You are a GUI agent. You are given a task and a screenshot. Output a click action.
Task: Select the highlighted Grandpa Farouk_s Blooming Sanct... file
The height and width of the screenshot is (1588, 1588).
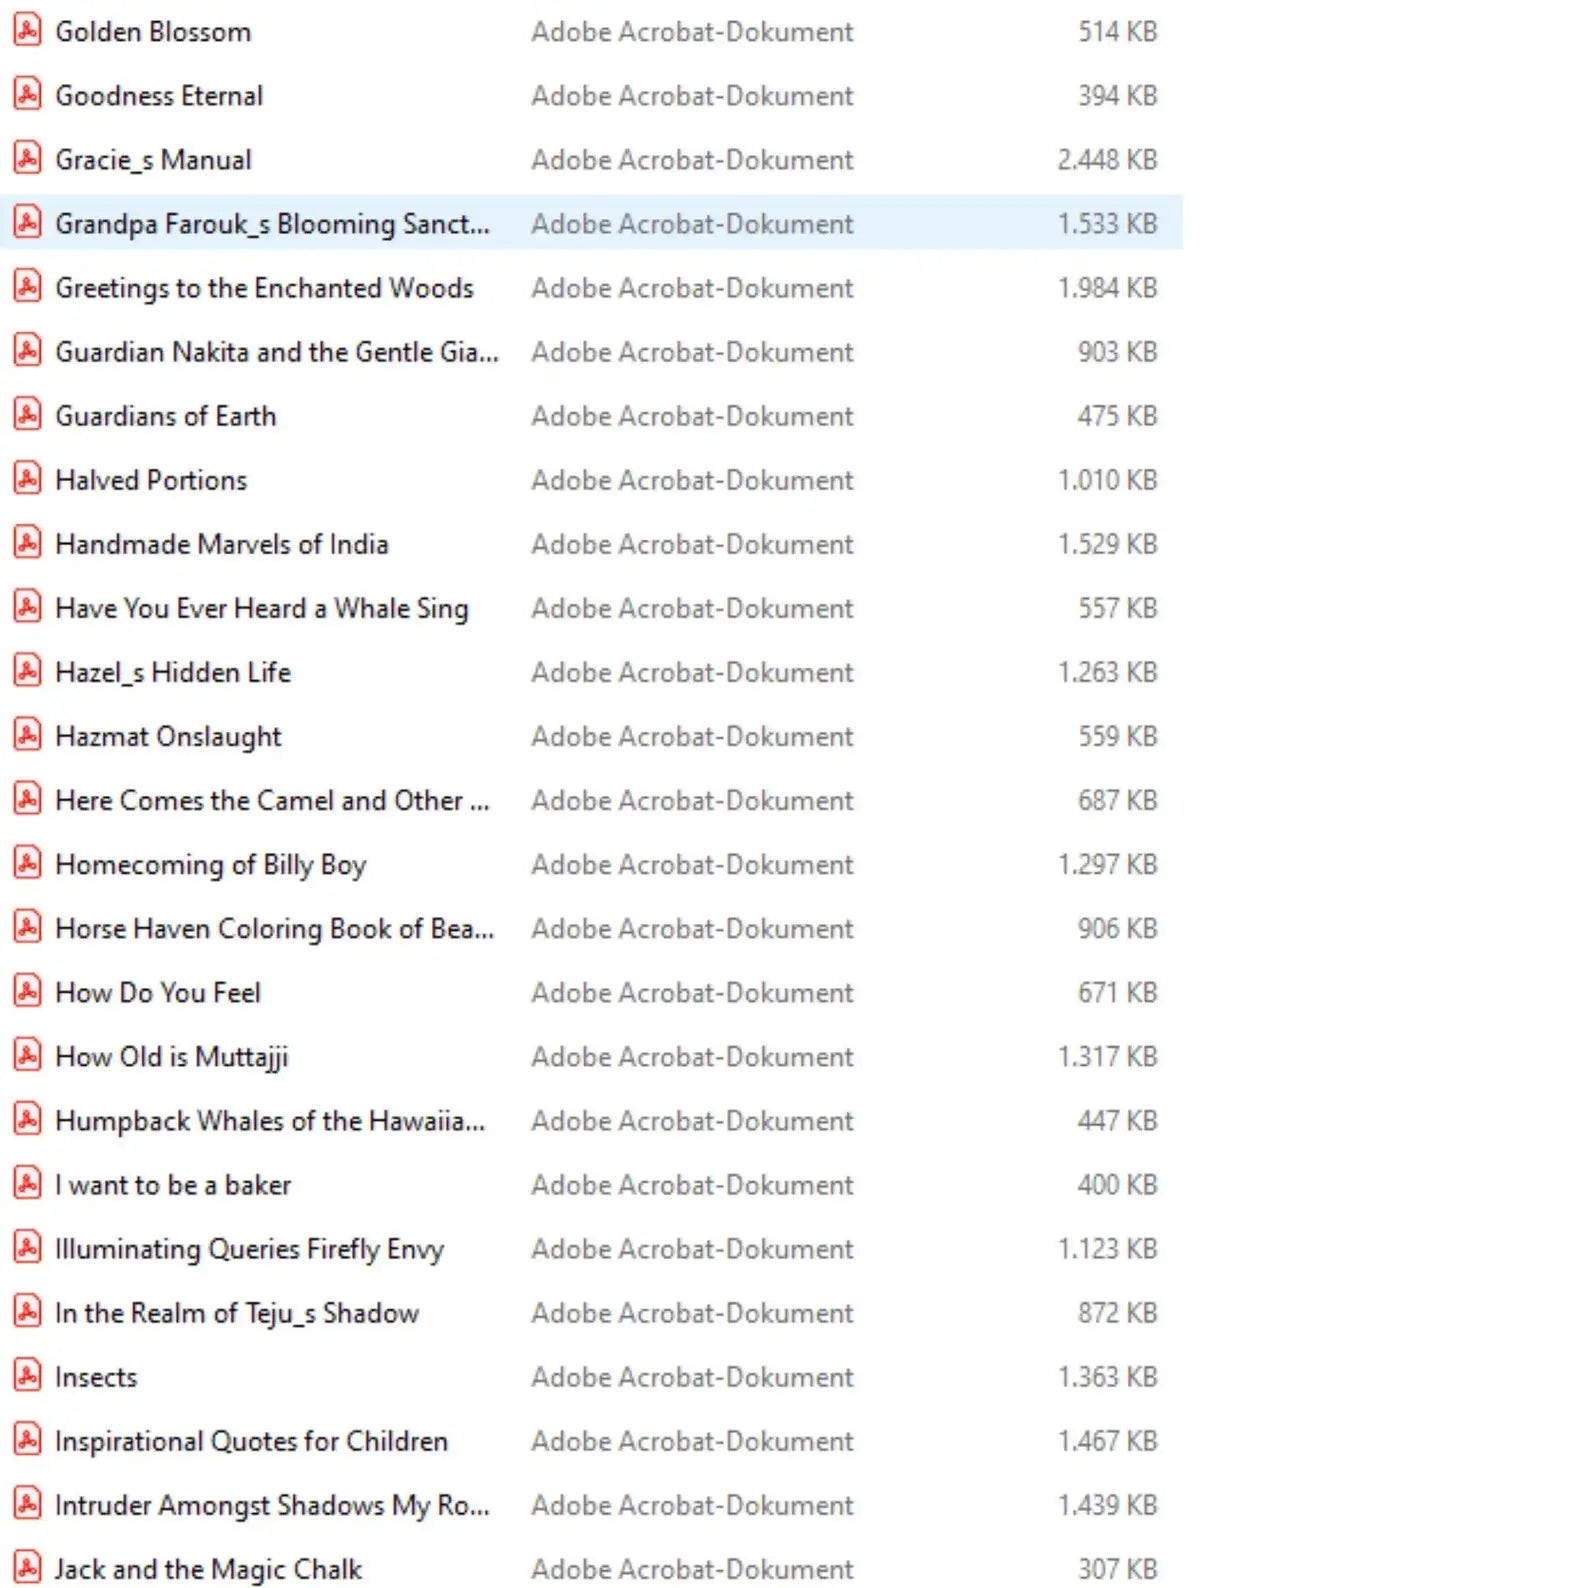coord(272,224)
